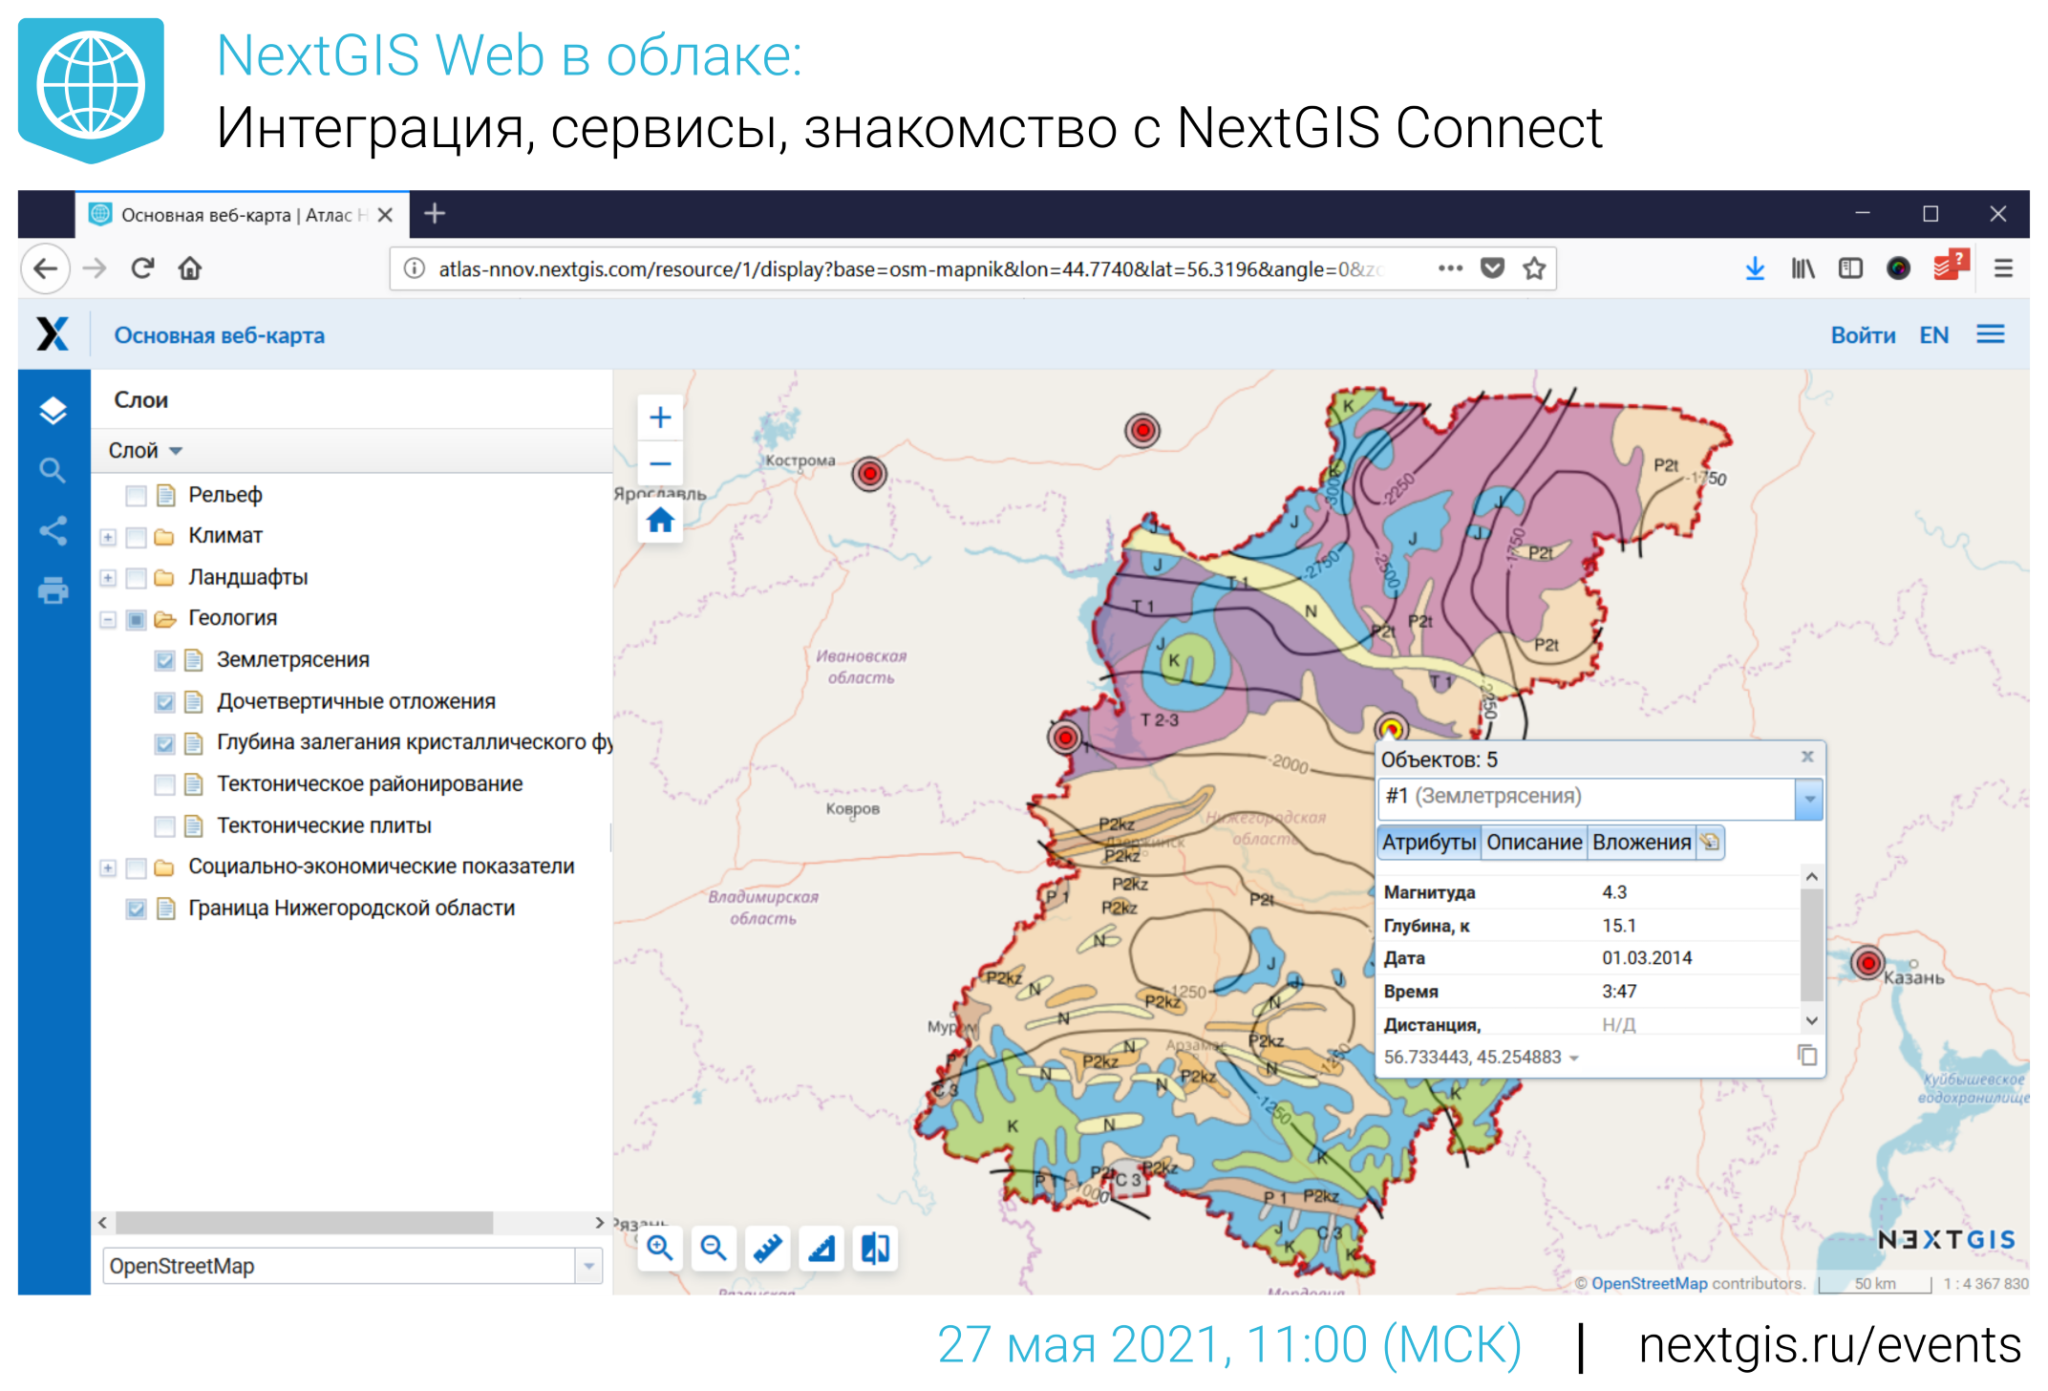Select the zoom-in magnifier tool
2048x1391 pixels.
click(660, 1248)
